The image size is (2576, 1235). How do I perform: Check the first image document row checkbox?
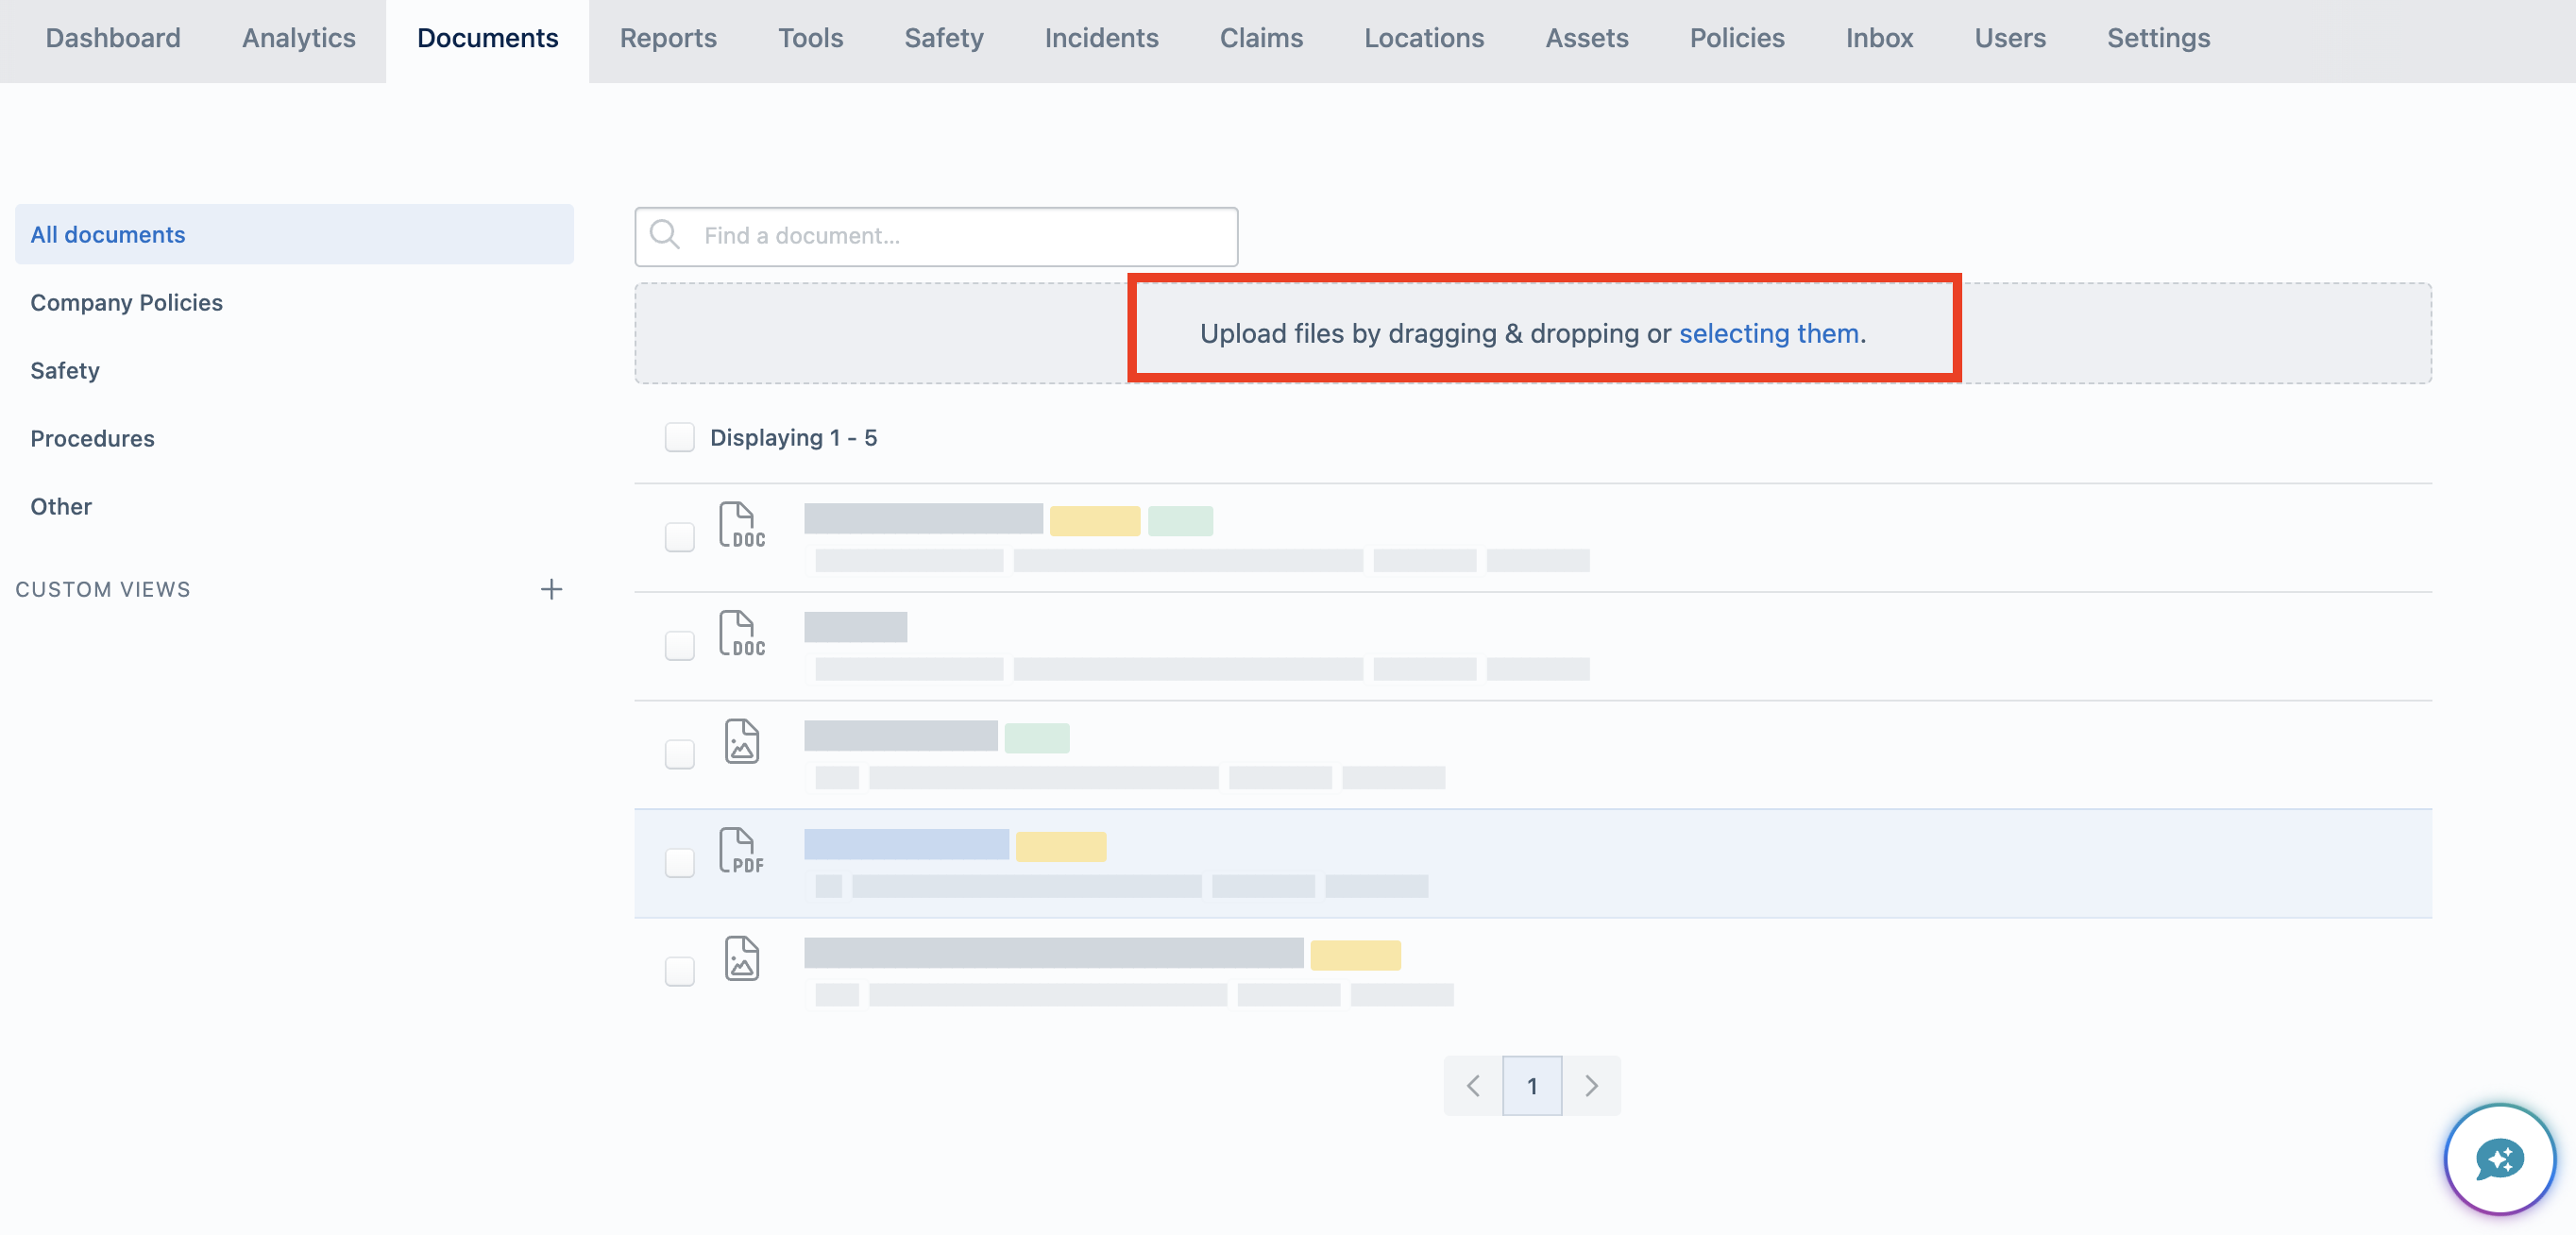click(x=679, y=754)
